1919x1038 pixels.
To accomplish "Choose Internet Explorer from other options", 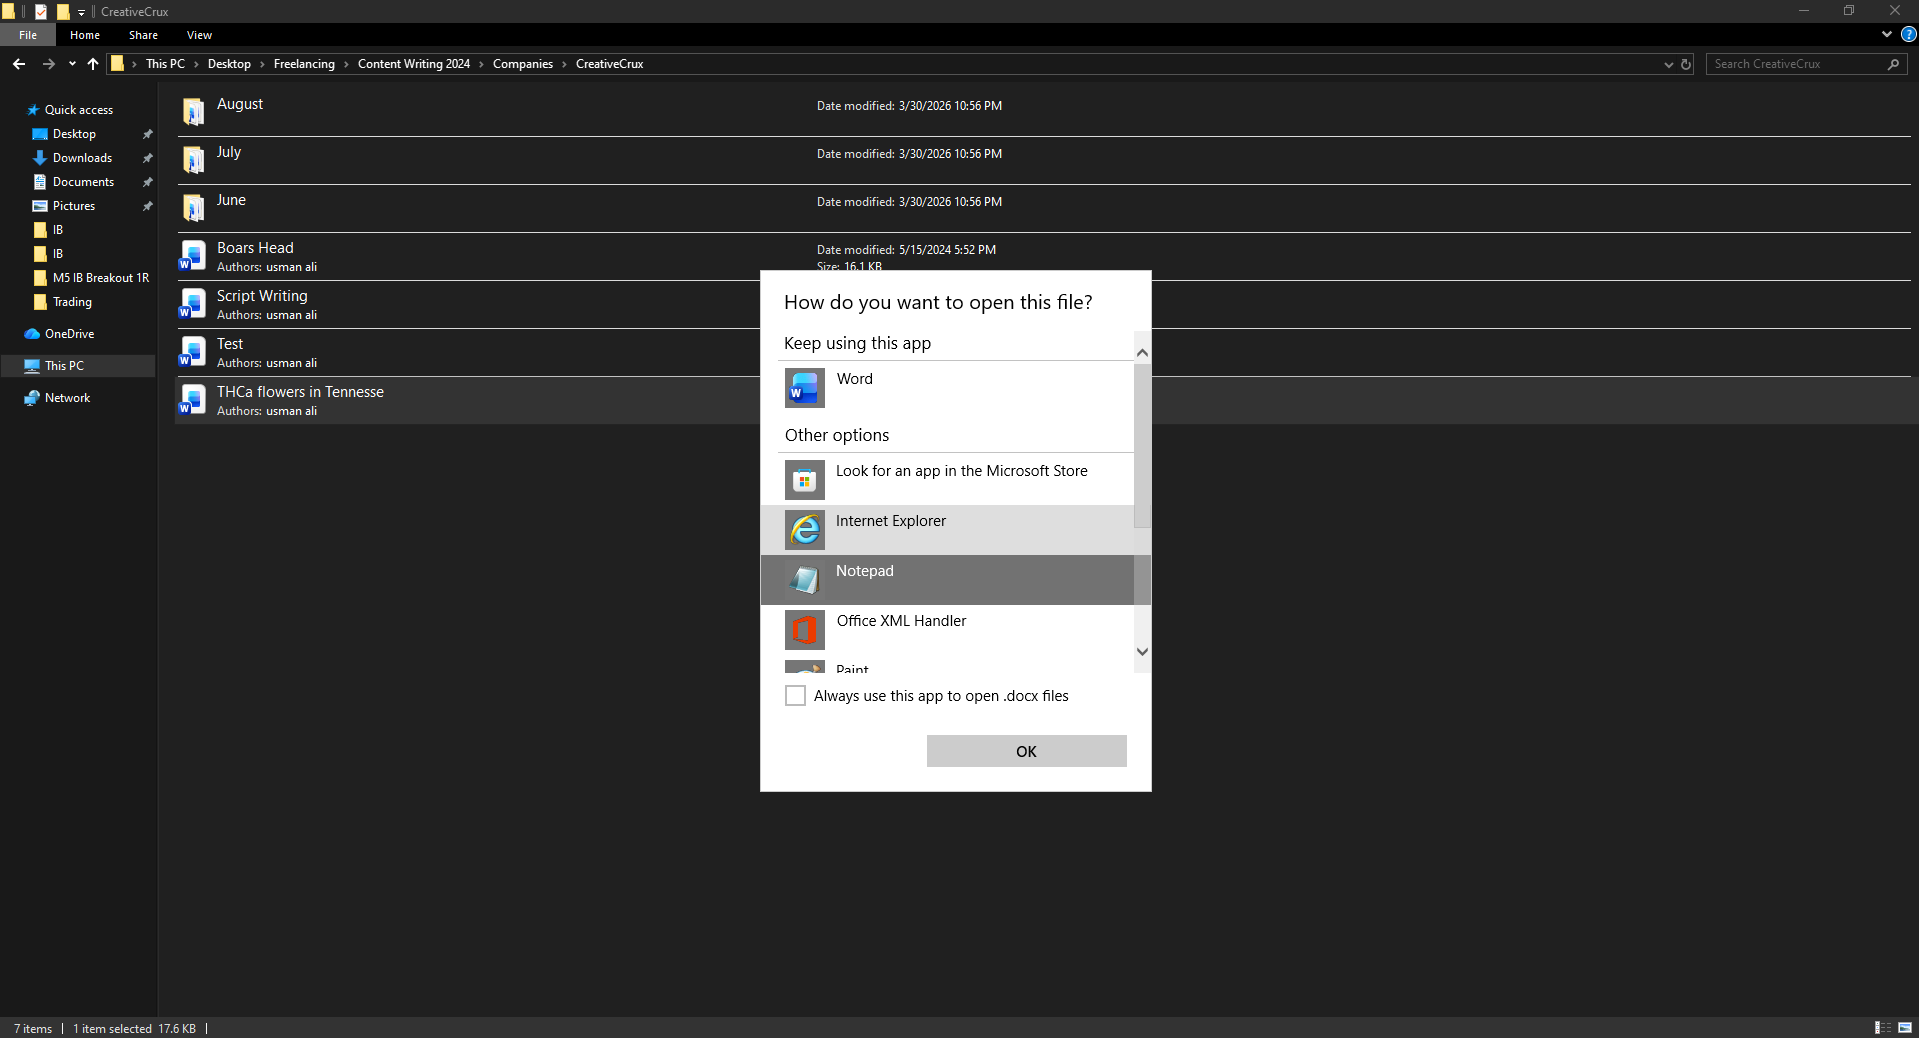I will 947,530.
